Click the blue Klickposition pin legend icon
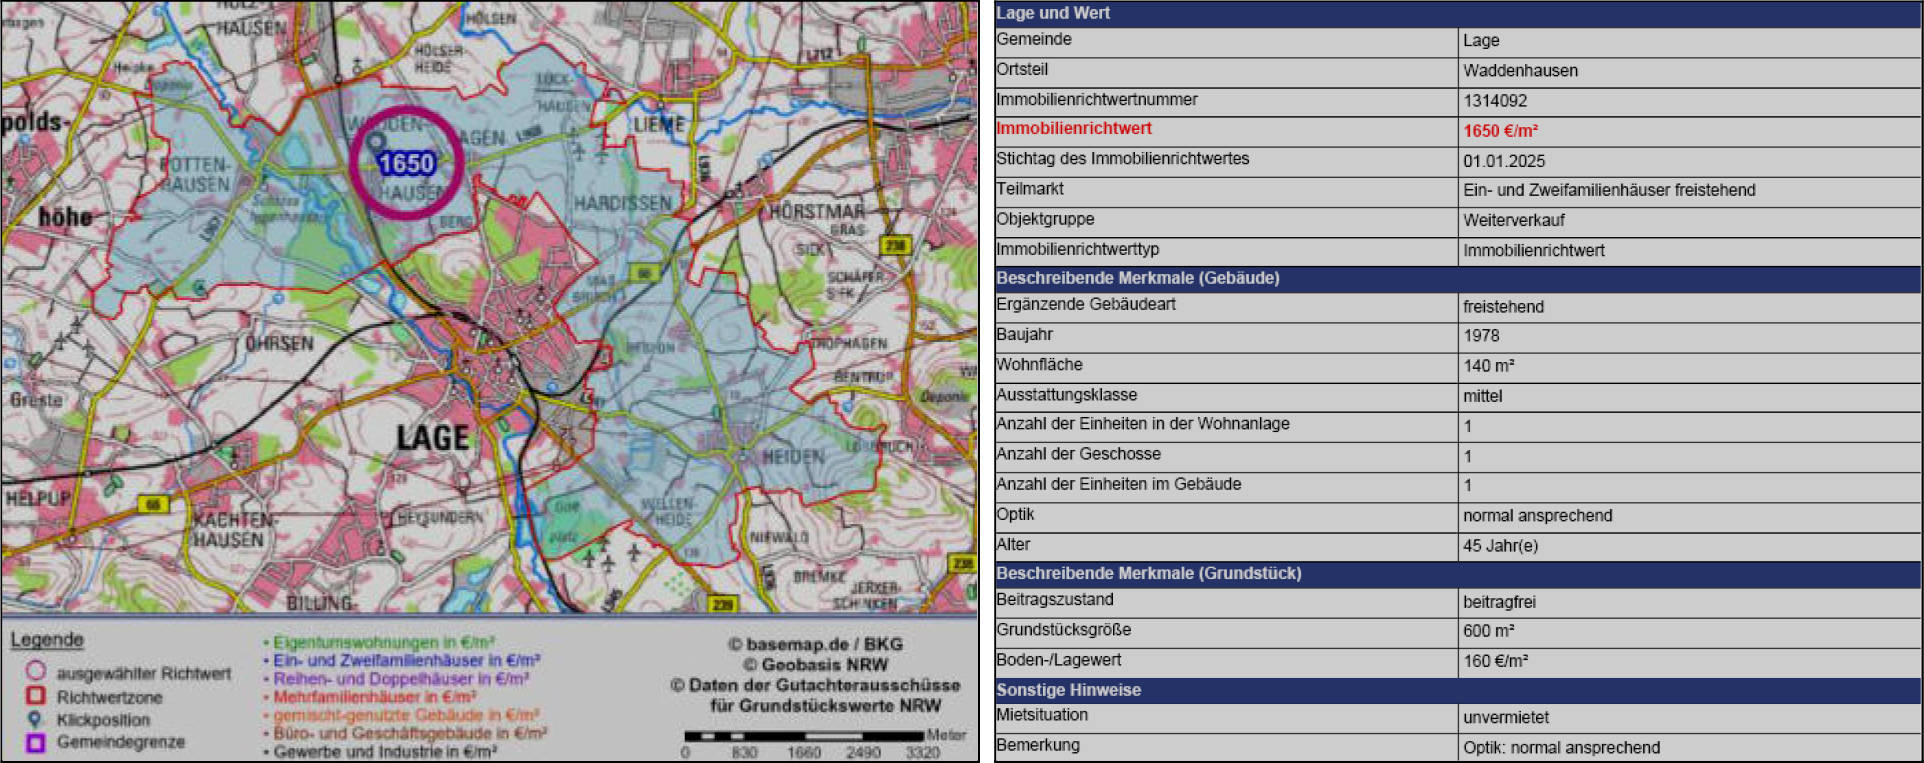The width and height of the screenshot is (1924, 763). click(35, 719)
